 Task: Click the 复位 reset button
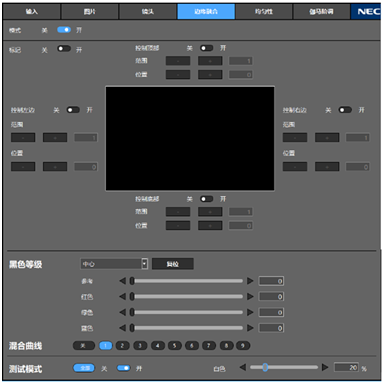pyautogui.click(x=173, y=264)
